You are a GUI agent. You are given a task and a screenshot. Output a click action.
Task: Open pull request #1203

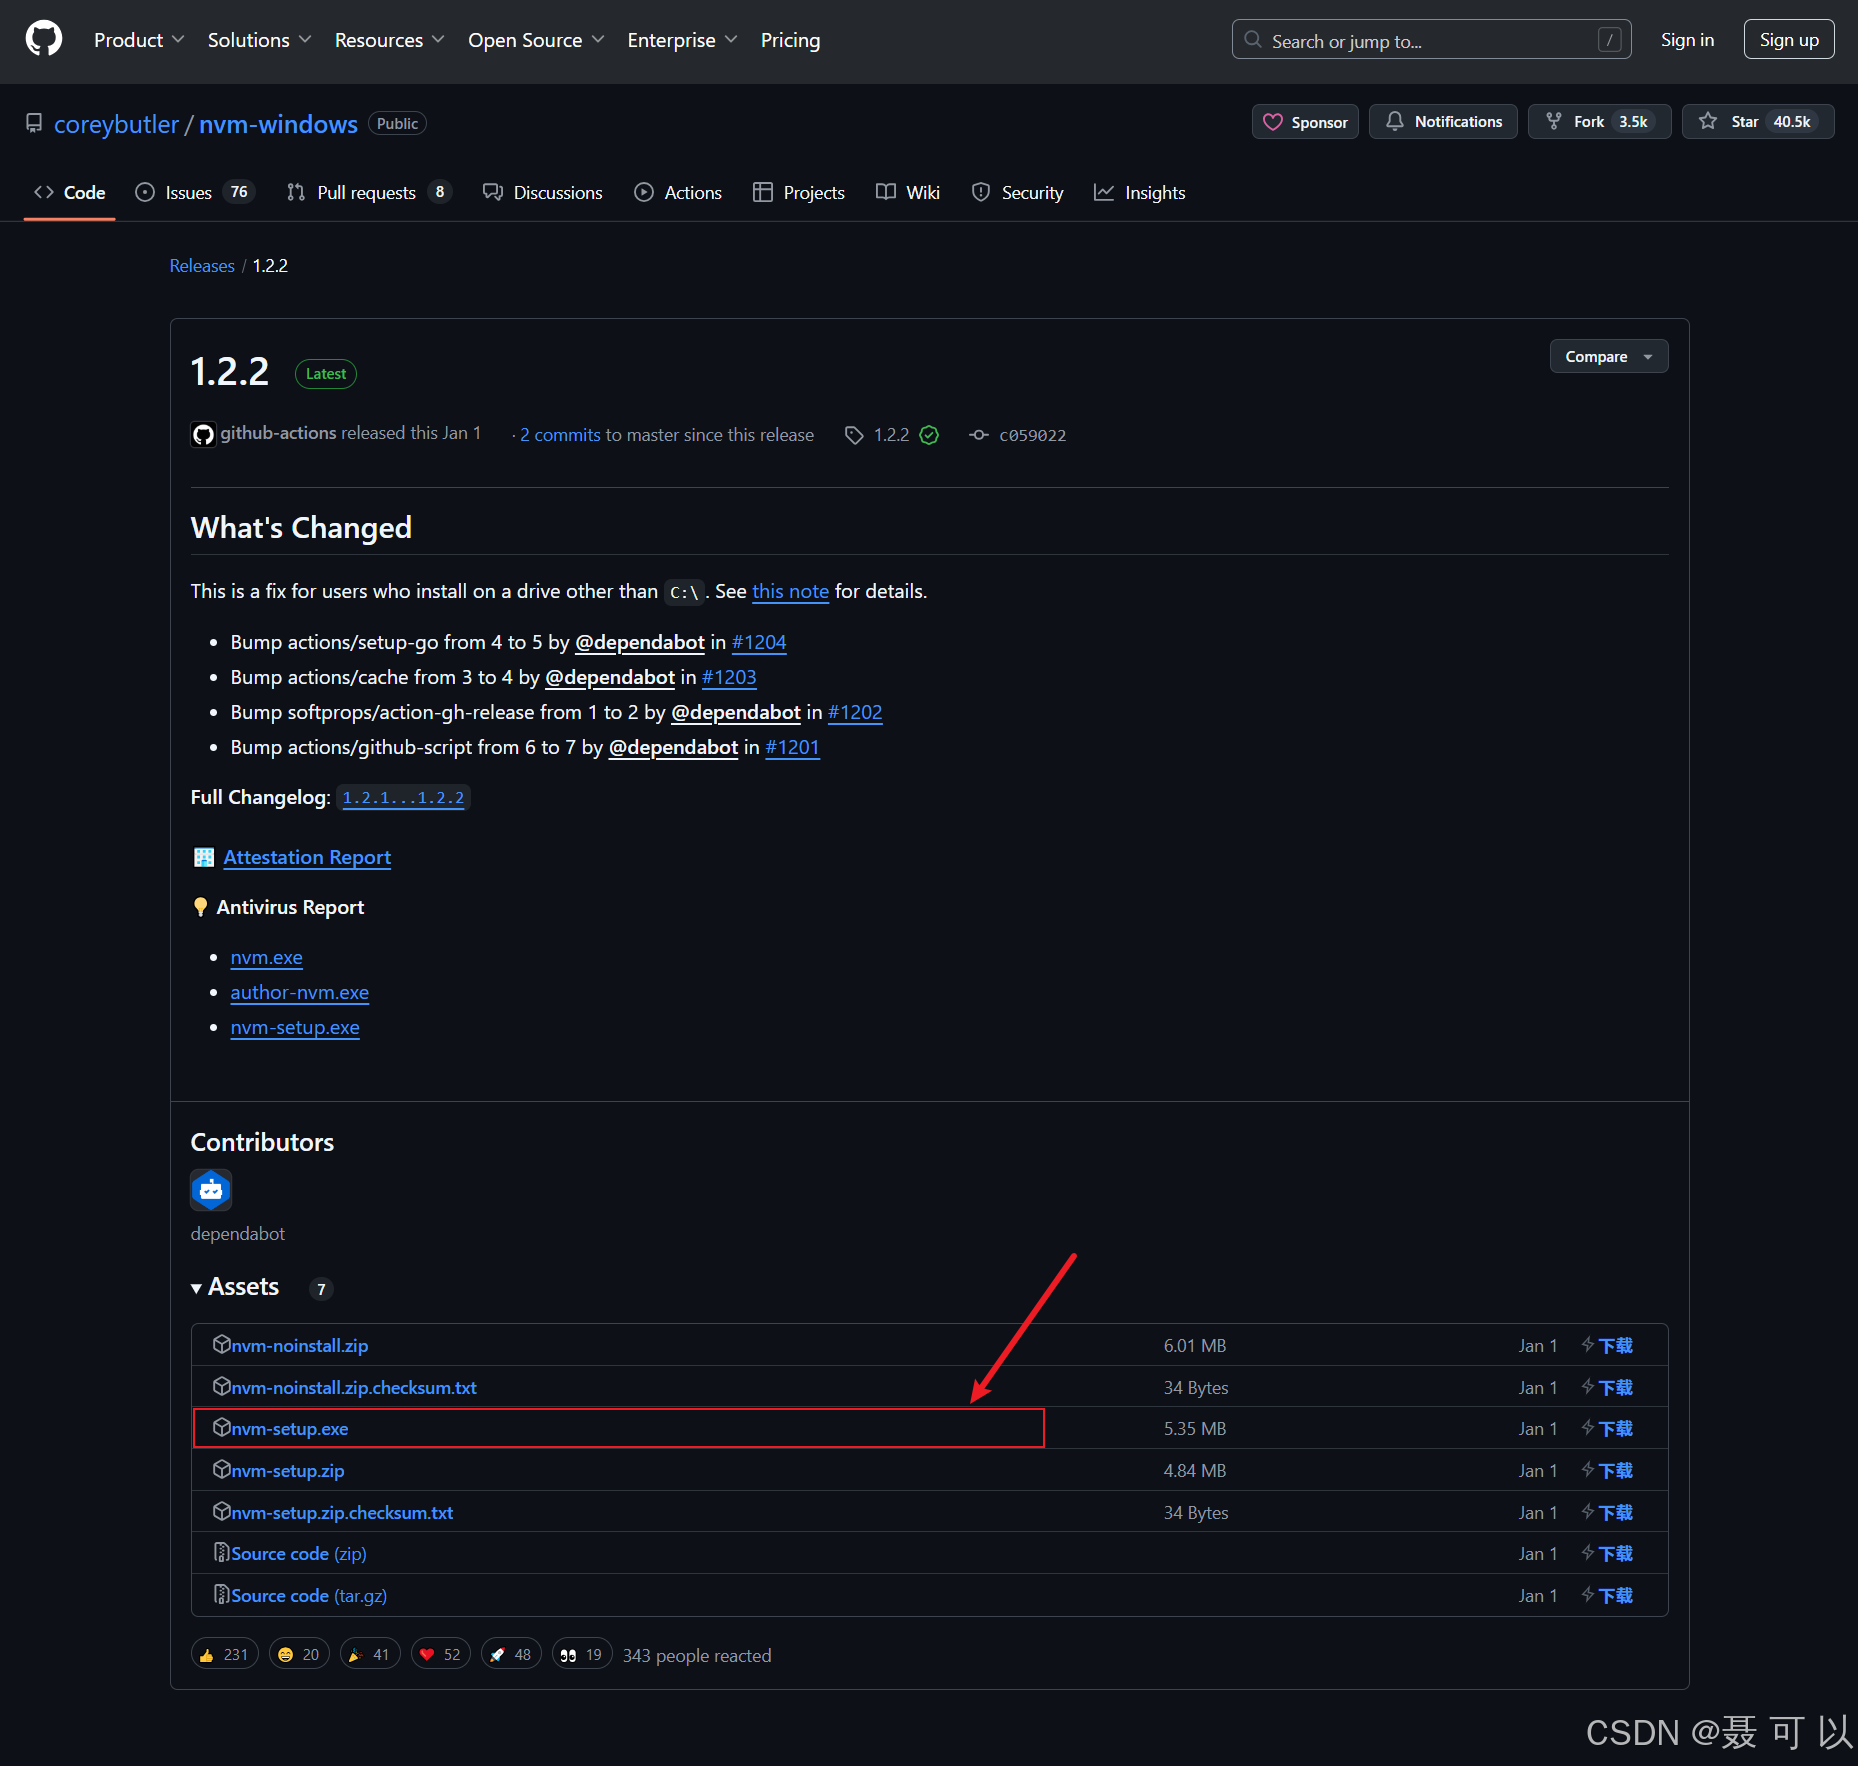(x=729, y=677)
